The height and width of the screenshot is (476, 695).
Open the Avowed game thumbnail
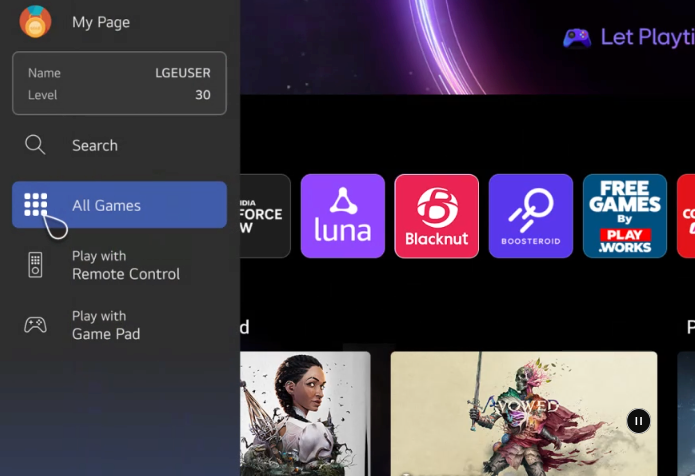tap(524, 414)
